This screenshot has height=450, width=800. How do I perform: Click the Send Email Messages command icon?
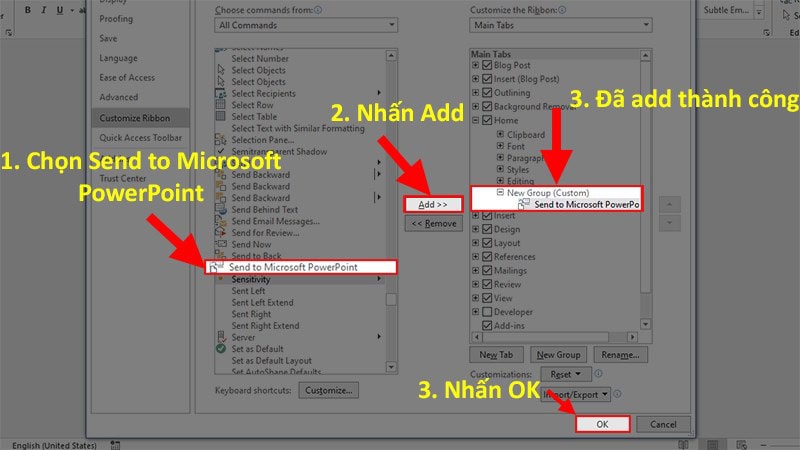220,221
